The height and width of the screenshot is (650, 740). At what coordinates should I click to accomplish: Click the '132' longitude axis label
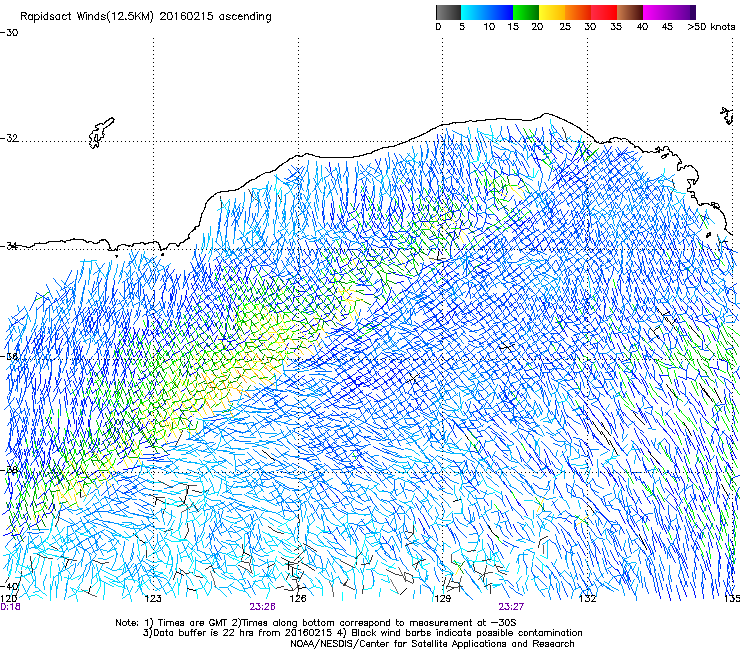tap(587, 599)
